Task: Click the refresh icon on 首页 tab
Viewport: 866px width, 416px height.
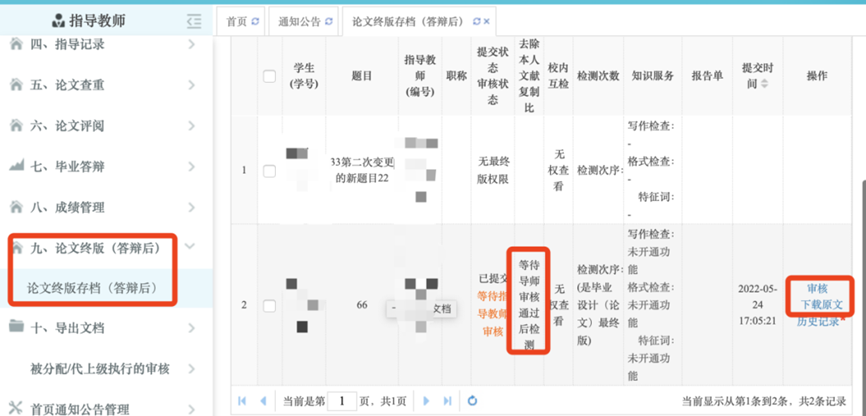Action: [255, 21]
